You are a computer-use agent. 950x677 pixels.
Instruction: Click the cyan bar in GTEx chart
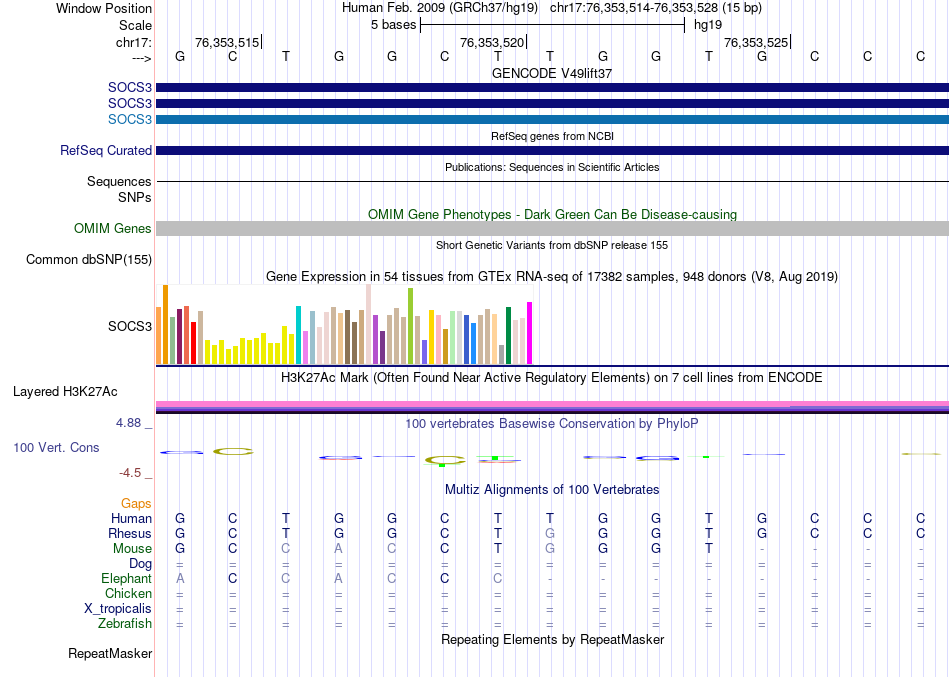[299, 335]
